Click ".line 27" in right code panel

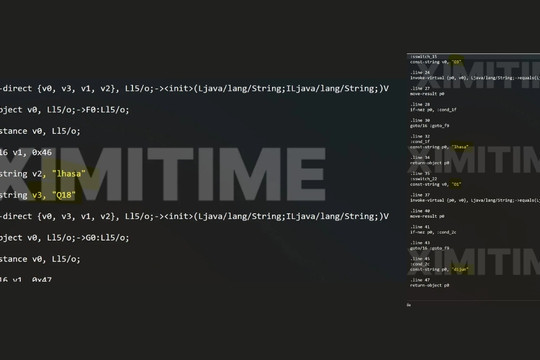[x=420, y=89]
